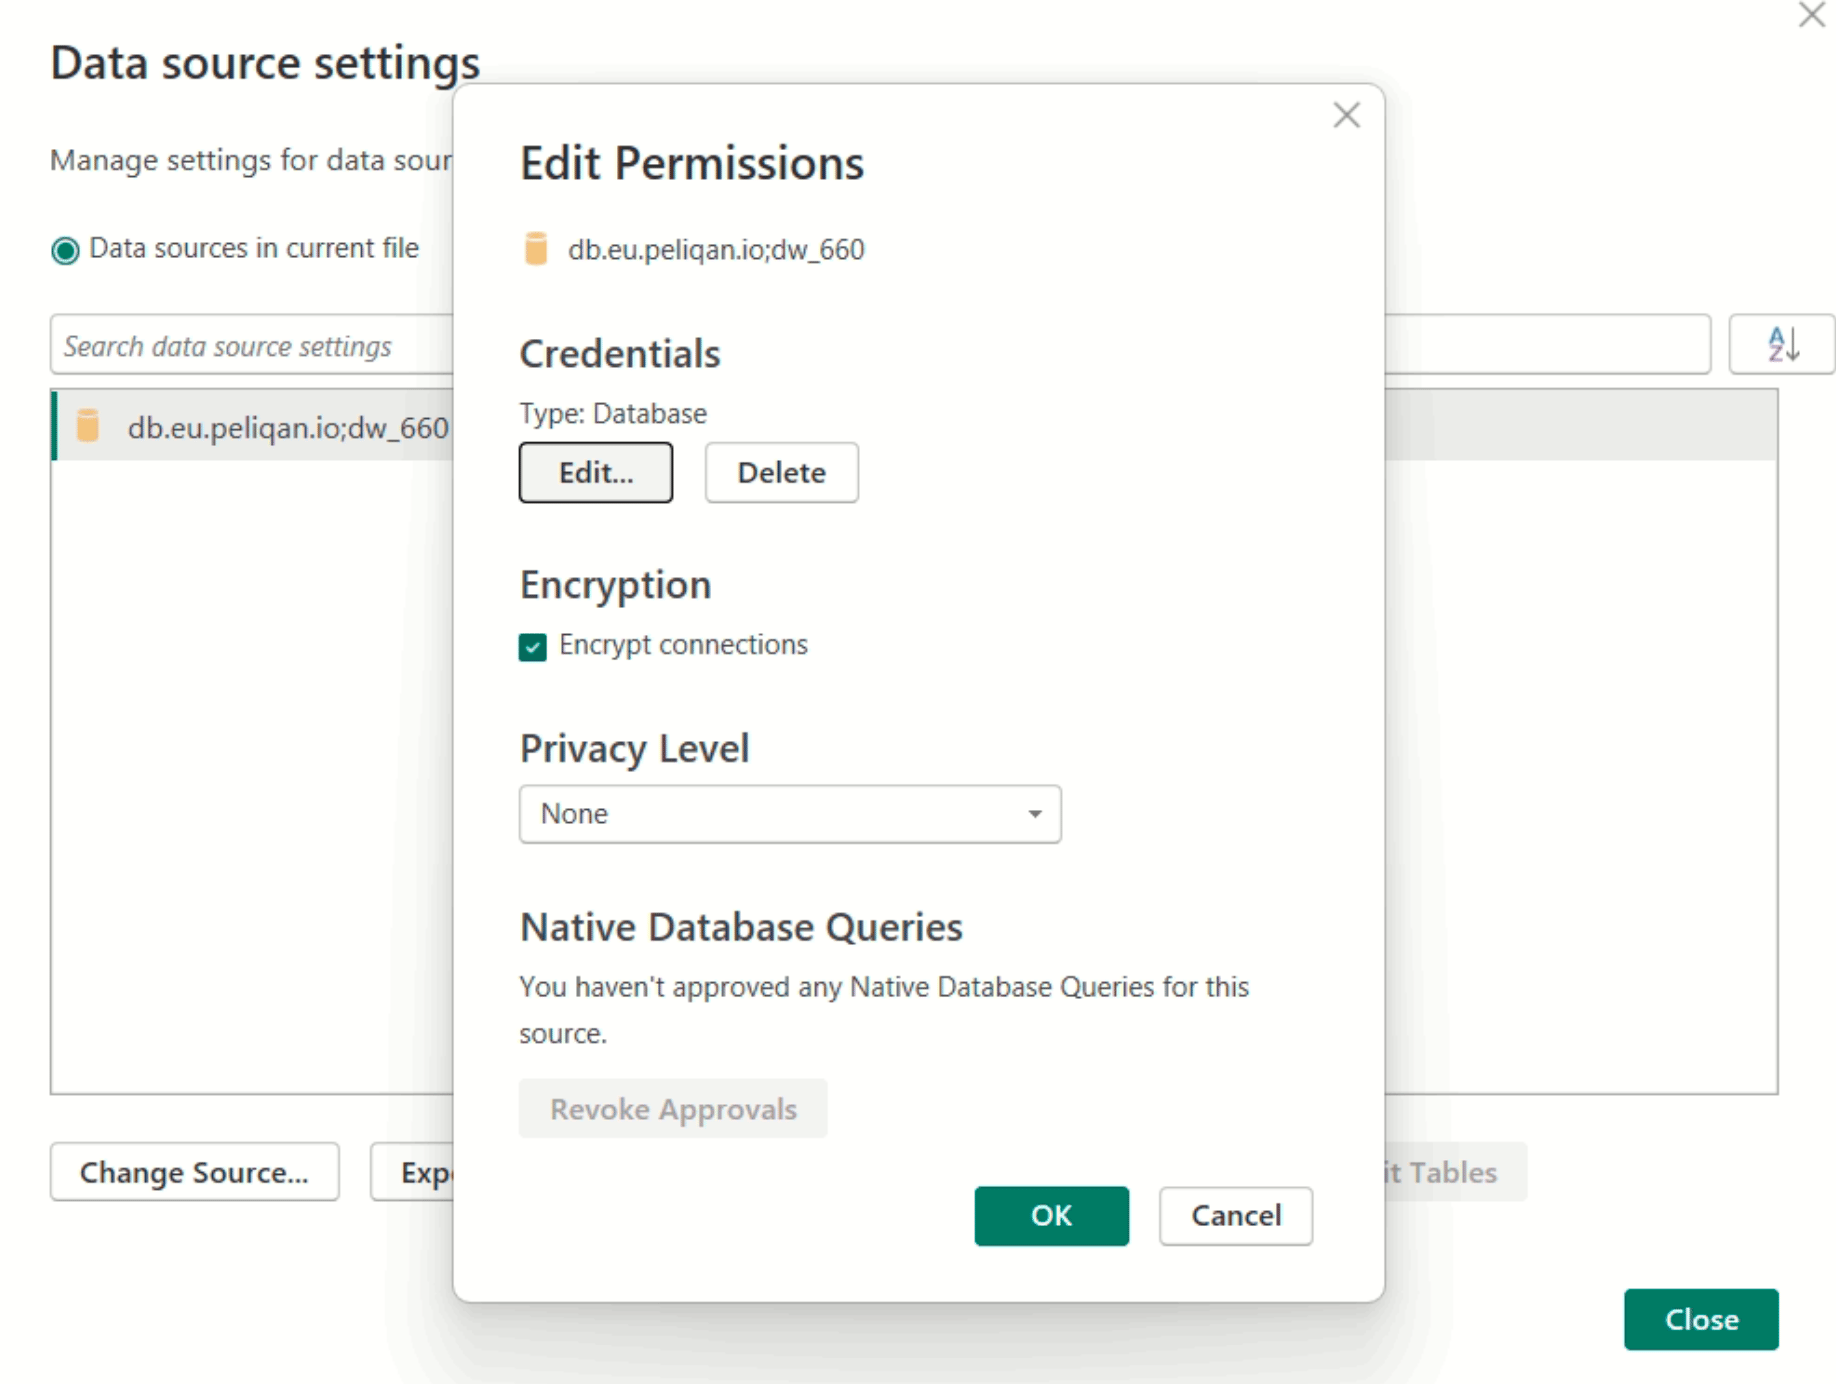Click the A-Z sort button

click(1782, 344)
